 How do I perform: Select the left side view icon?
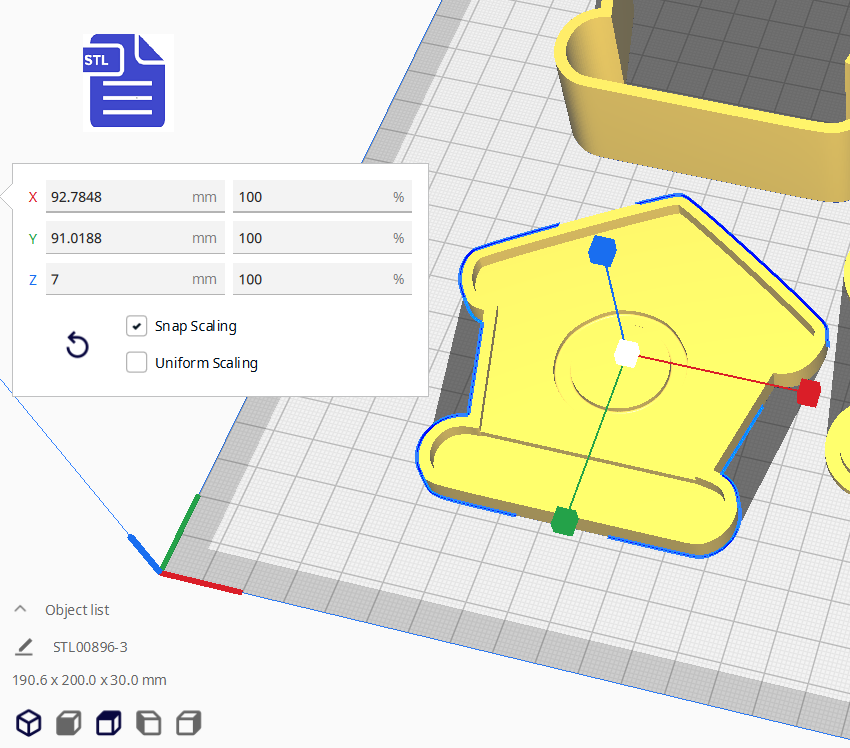[x=148, y=722]
